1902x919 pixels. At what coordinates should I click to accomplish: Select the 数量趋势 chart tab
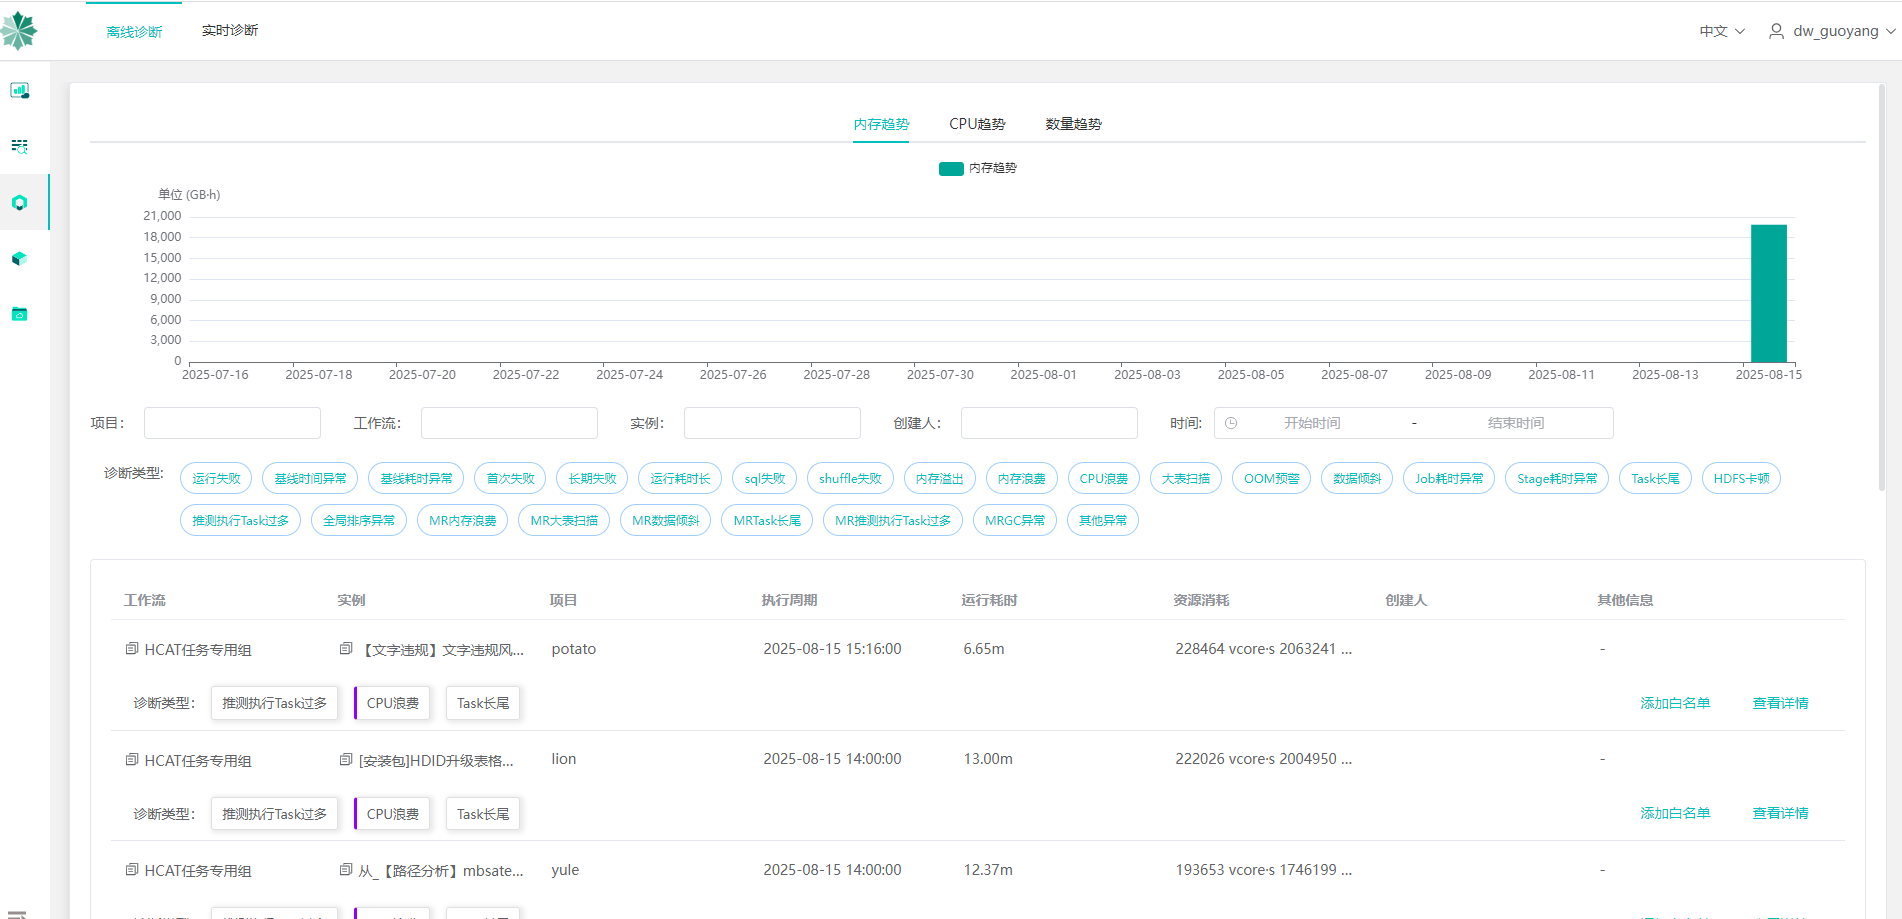[x=1073, y=124]
